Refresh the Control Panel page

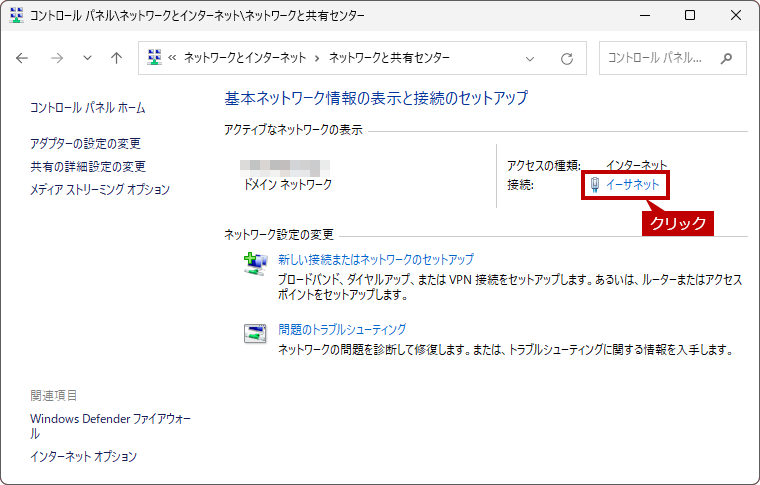567,59
